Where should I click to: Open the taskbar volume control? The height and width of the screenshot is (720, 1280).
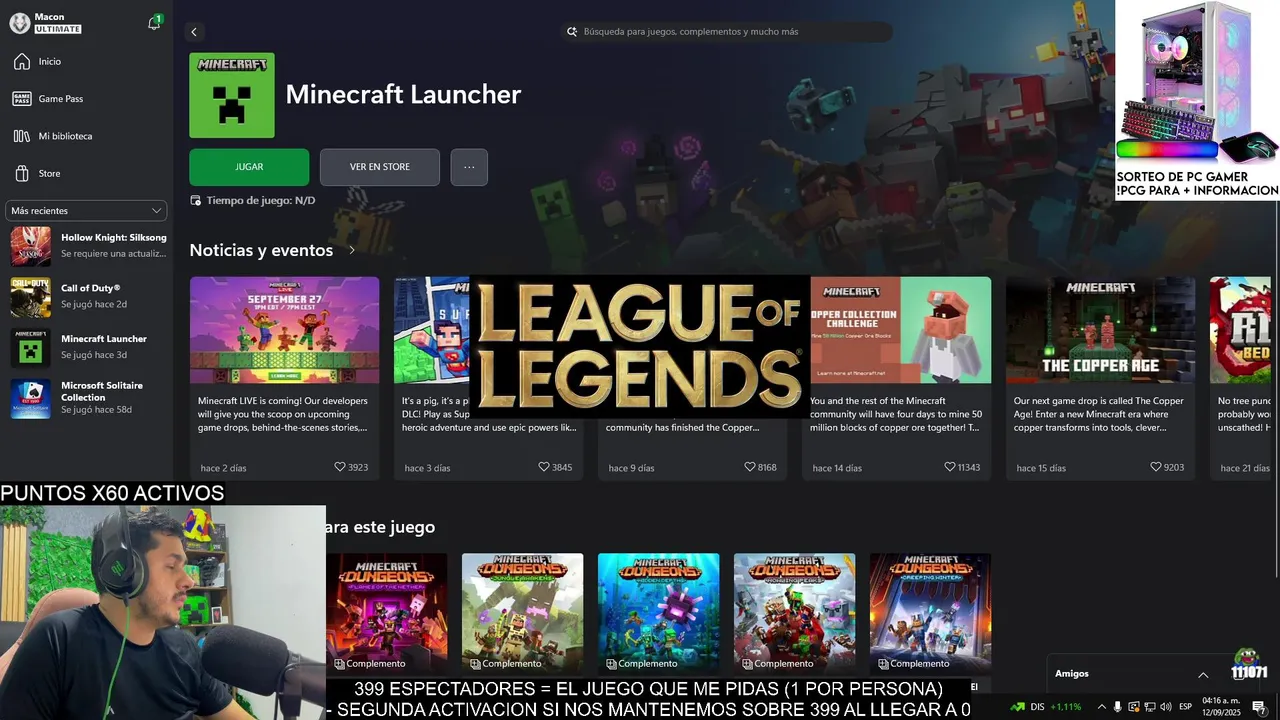[x=1166, y=707]
